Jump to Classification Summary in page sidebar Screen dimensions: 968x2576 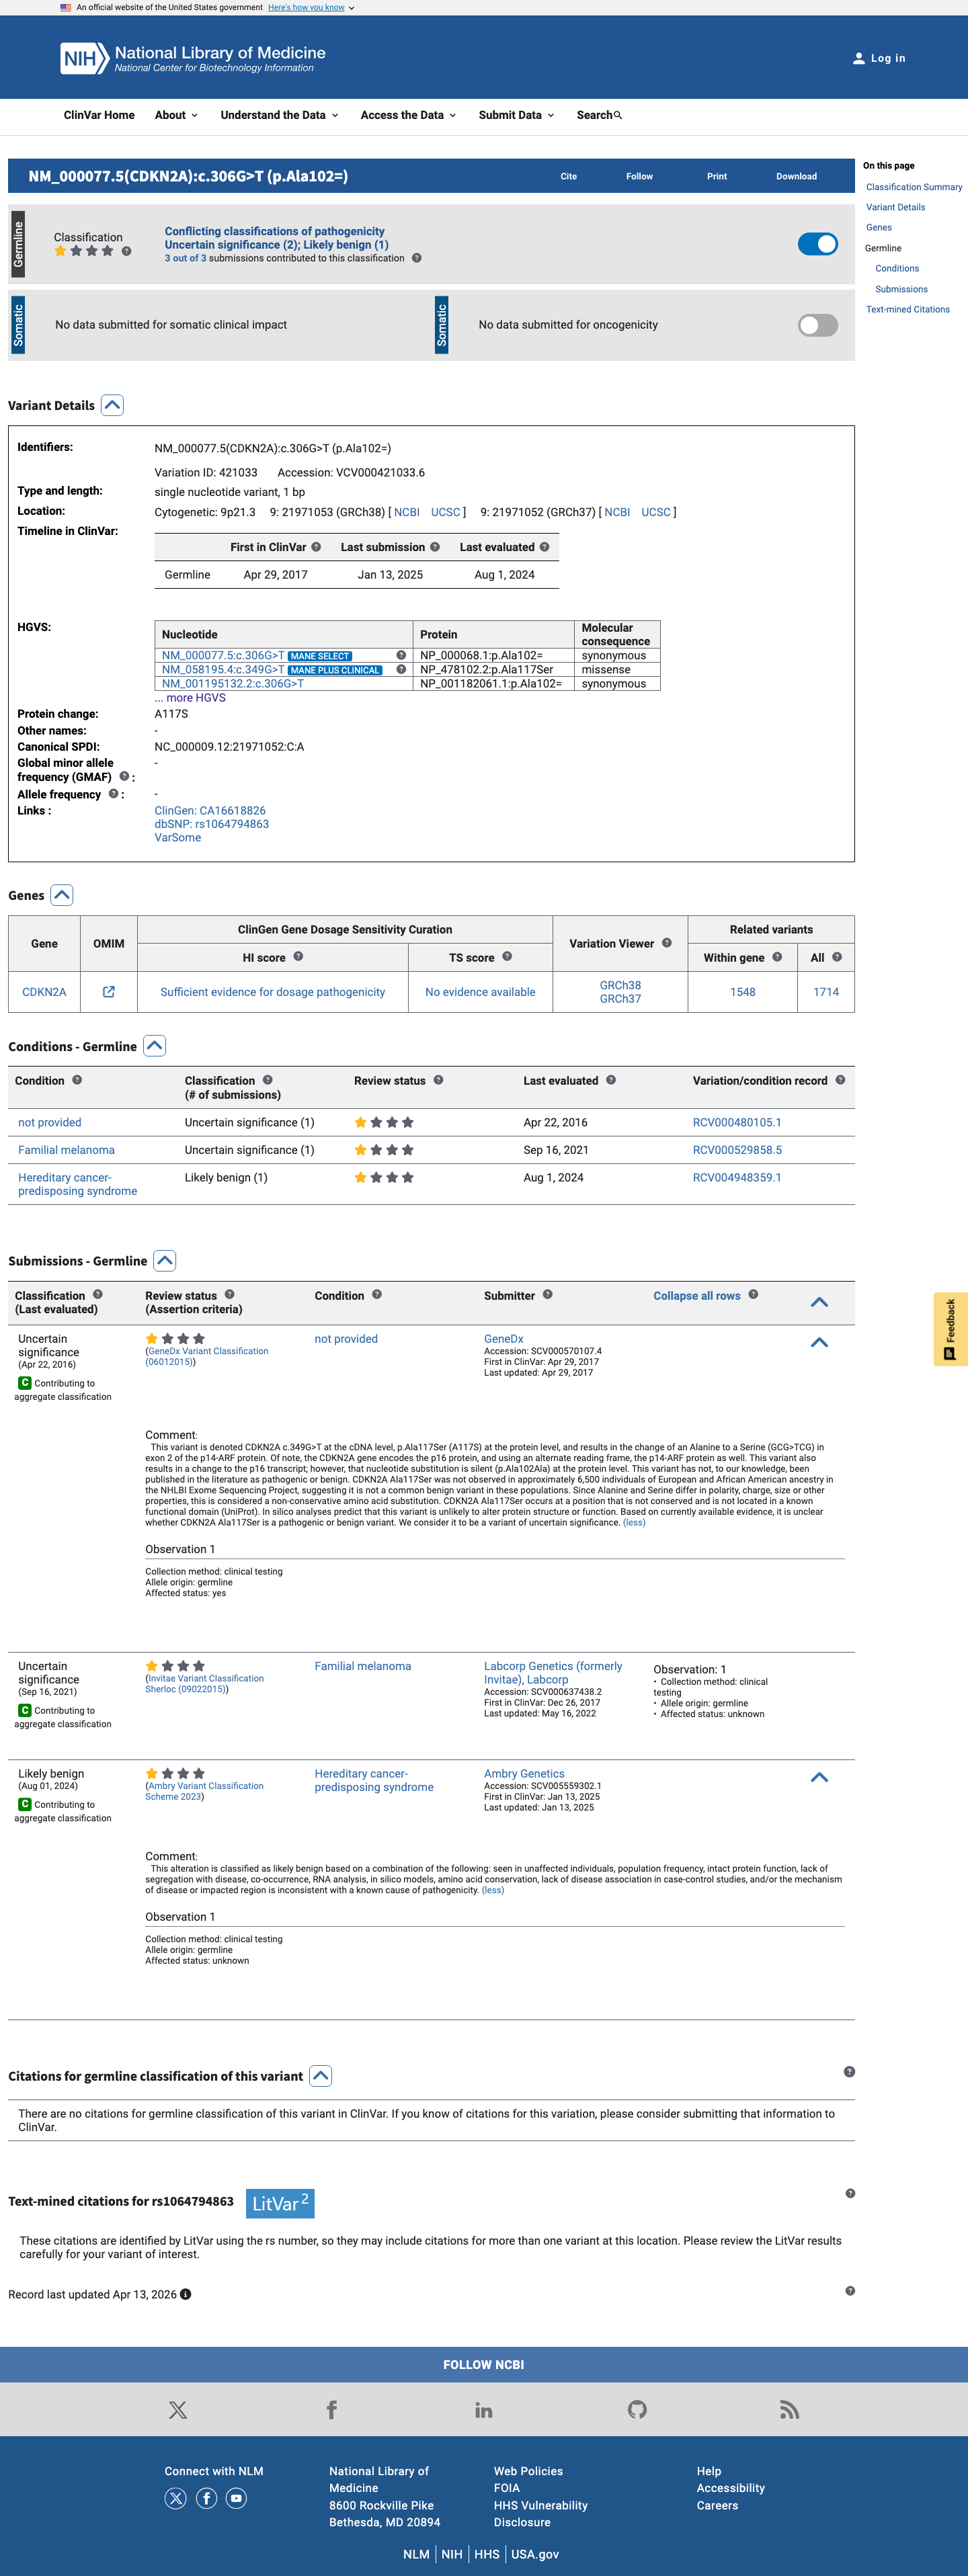coord(914,187)
